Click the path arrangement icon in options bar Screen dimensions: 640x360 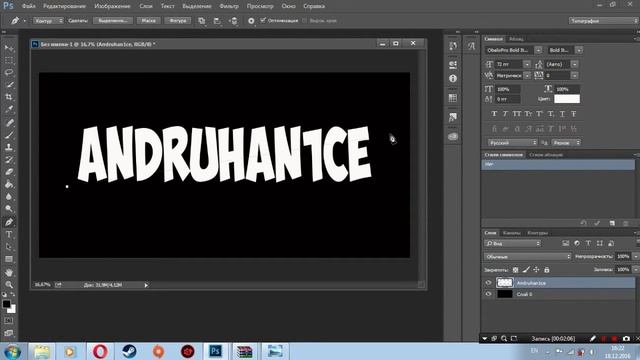233,20
